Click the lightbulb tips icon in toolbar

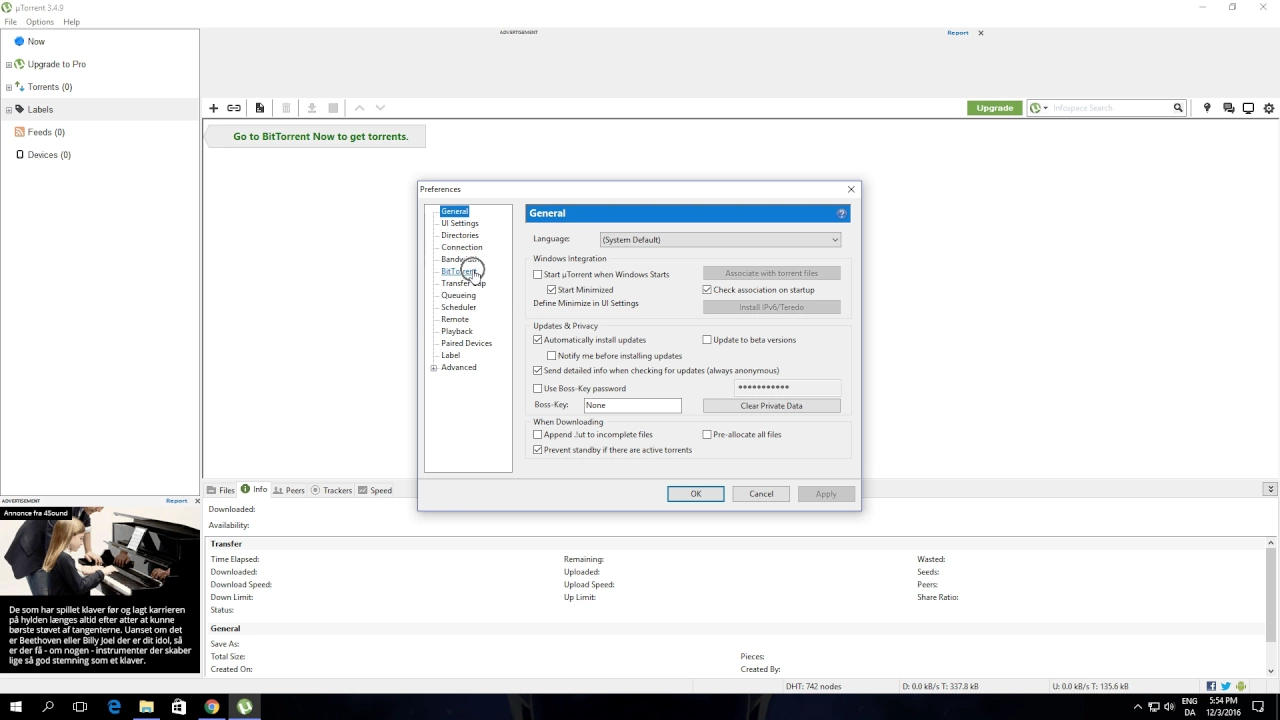point(1207,108)
